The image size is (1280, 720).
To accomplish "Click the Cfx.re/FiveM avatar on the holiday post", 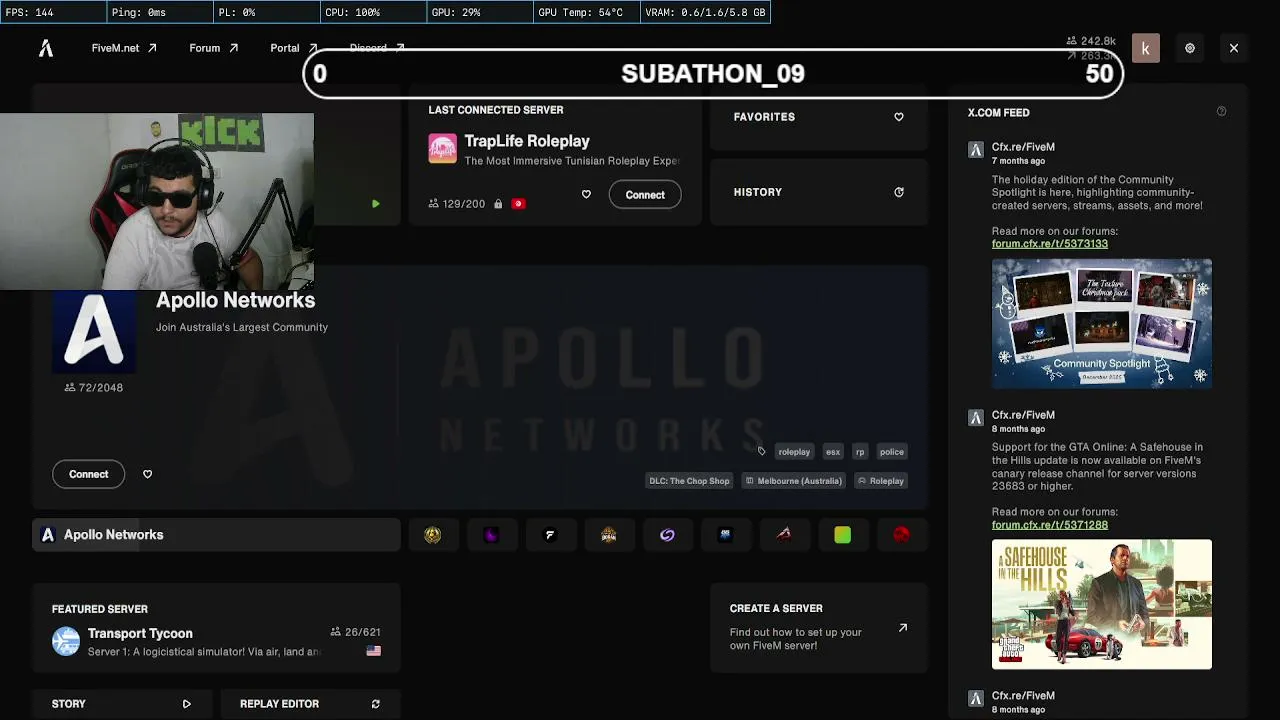I will [976, 150].
